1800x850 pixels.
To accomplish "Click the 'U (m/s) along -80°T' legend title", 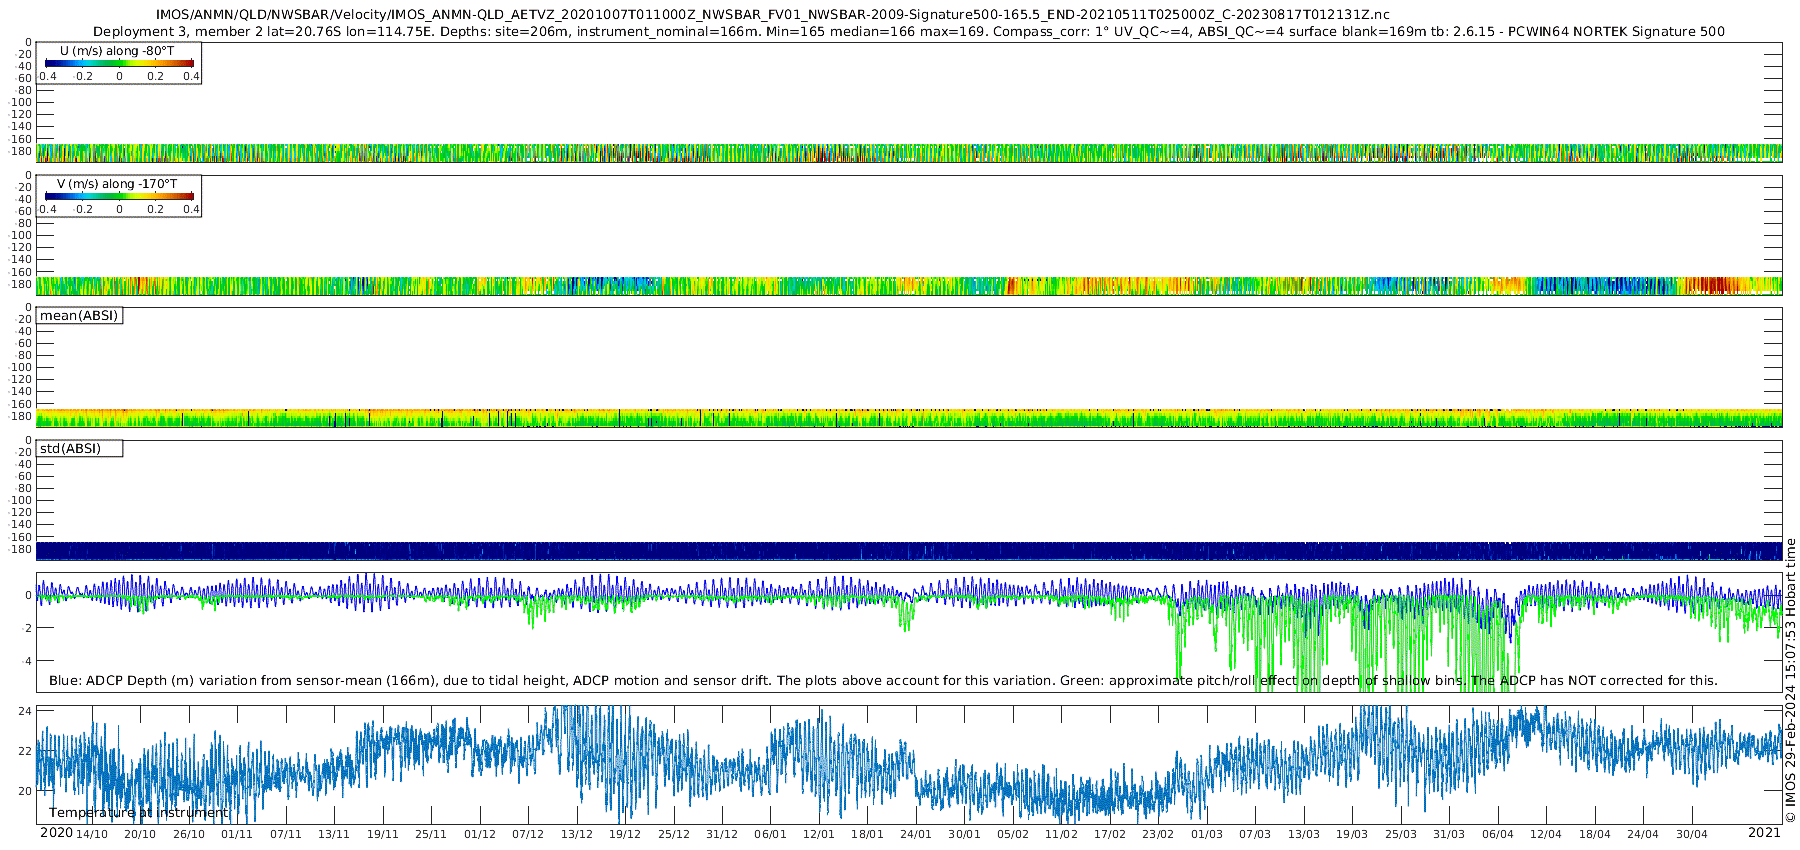I will [117, 51].
